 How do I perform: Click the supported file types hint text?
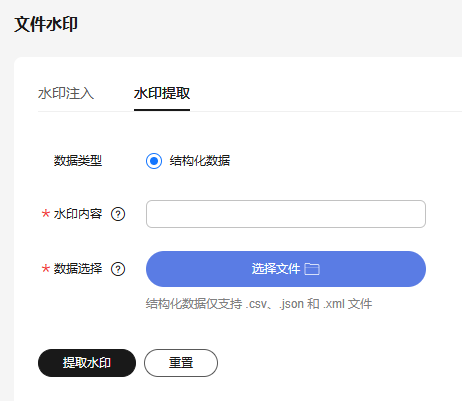click(259, 304)
